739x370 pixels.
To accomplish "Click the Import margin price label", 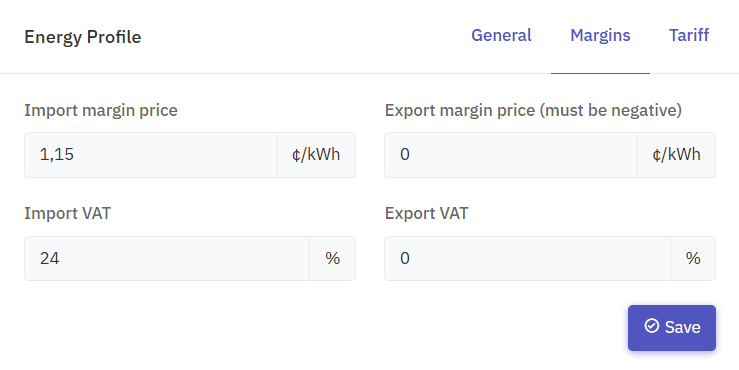I will (x=101, y=110).
